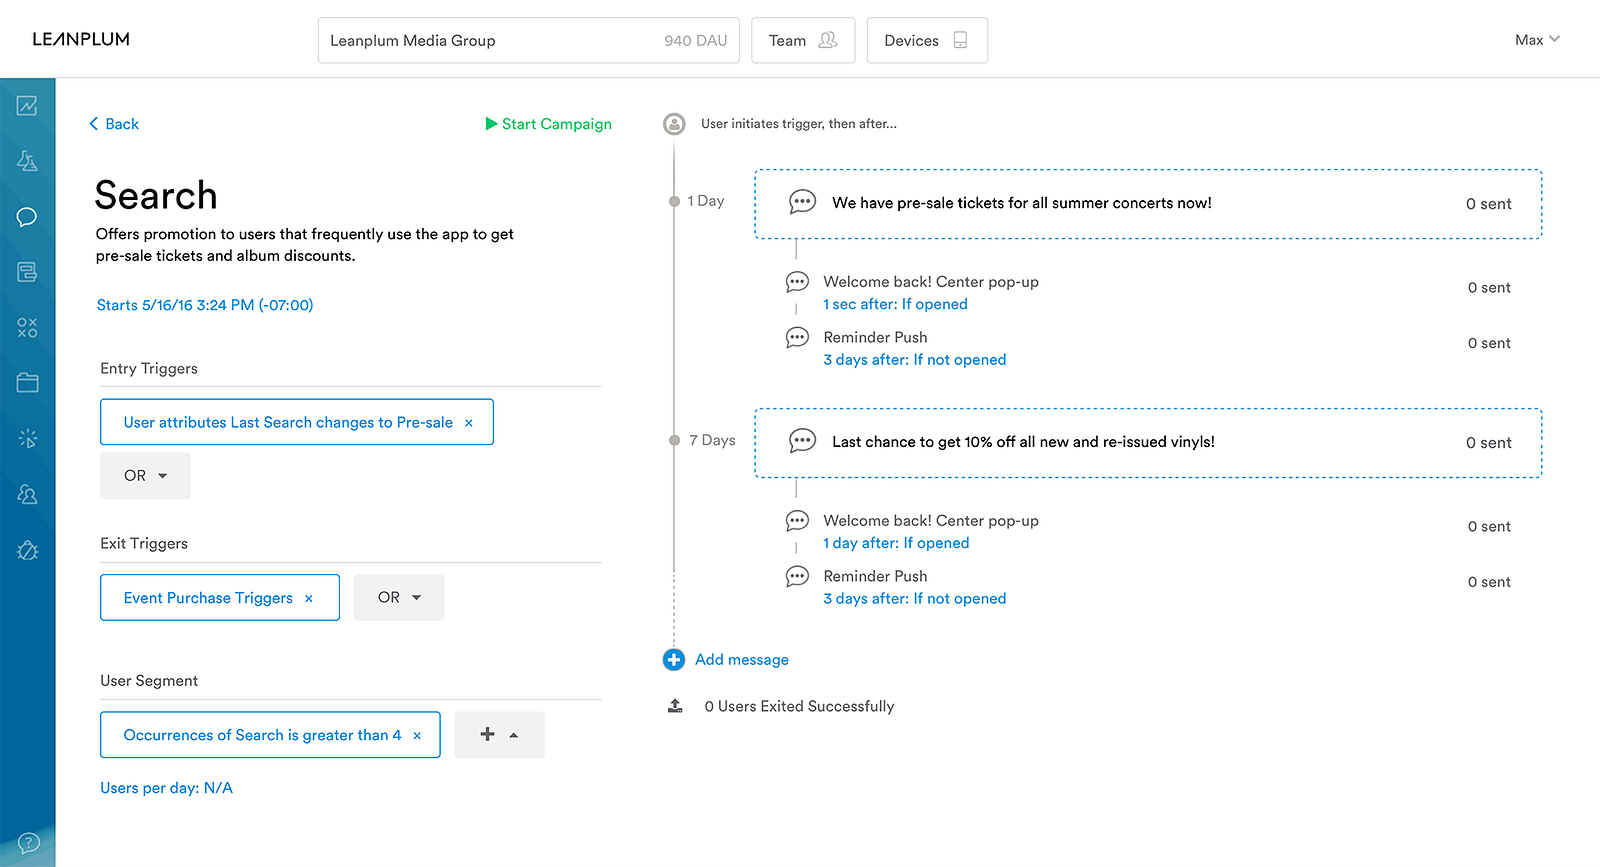
Task: Open the Team tab in header
Action: pos(802,41)
